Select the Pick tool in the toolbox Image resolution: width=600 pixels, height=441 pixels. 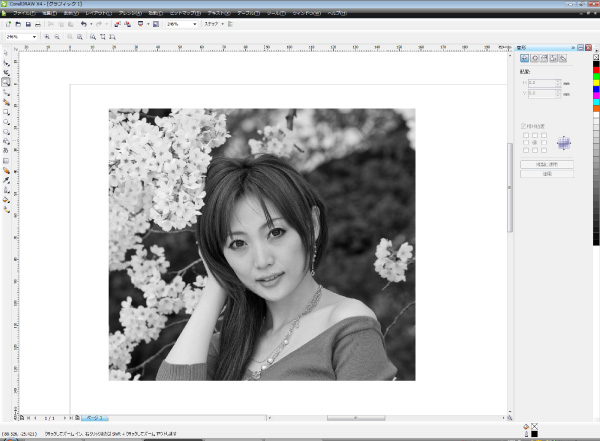click(x=6, y=53)
